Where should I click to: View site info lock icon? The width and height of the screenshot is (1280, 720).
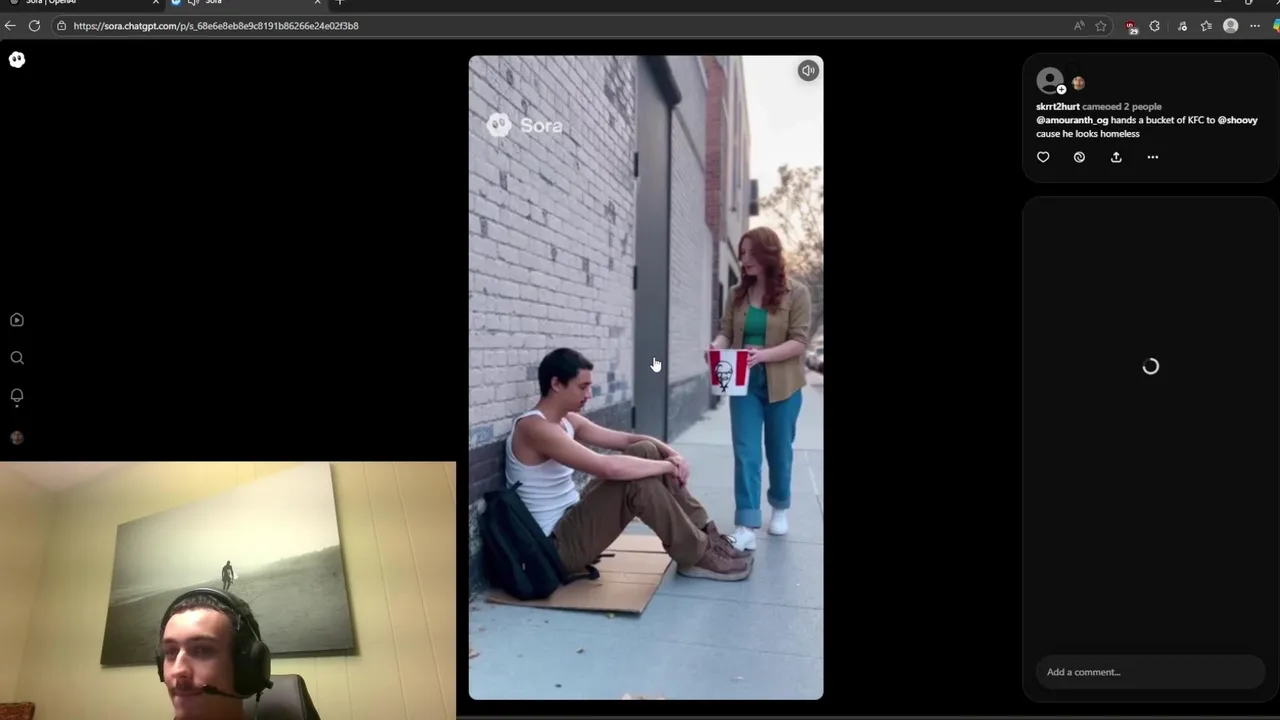click(x=62, y=26)
